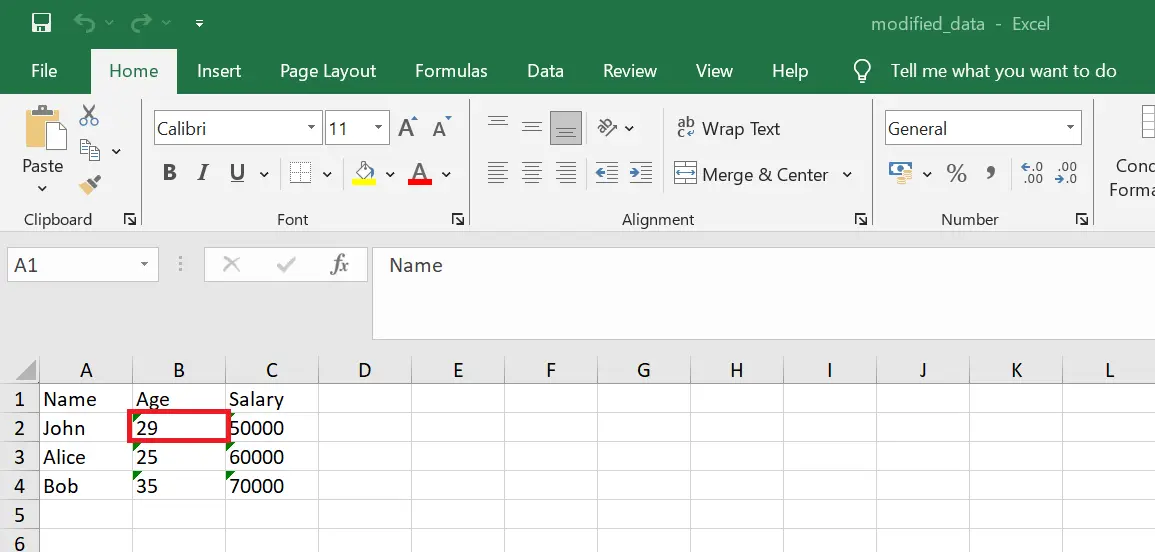Viewport: 1155px width, 552px height.
Task: Open the Page Layout tab
Action: (328, 71)
